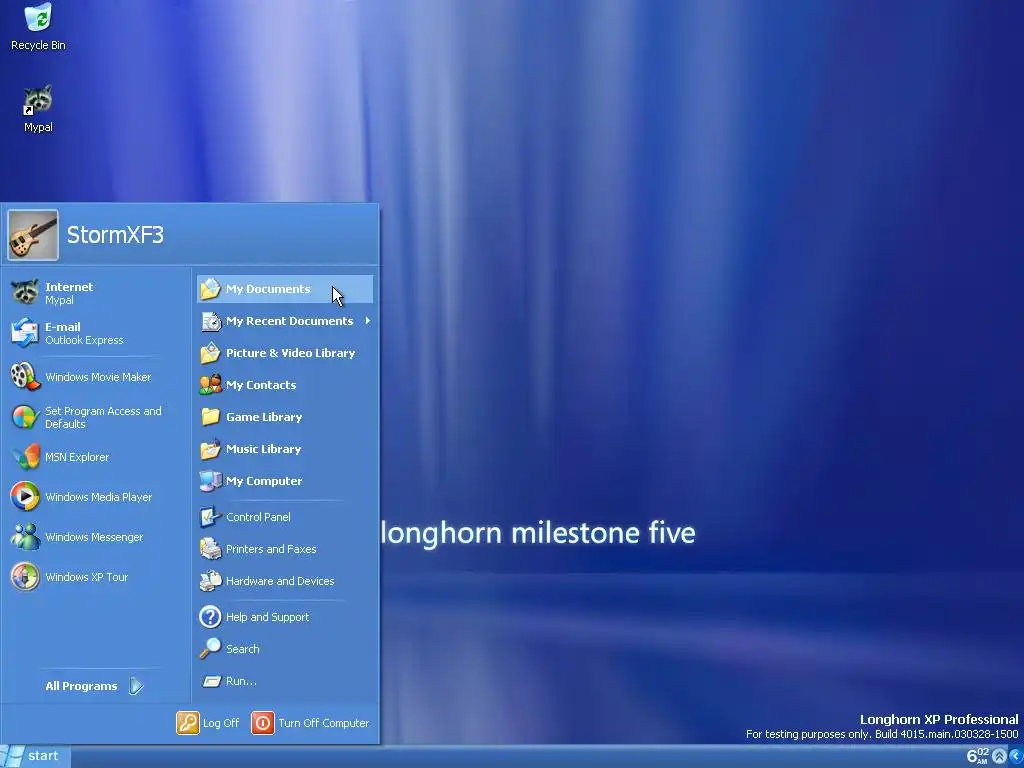Open Set Program Access and Defaults icon

(x=25, y=417)
